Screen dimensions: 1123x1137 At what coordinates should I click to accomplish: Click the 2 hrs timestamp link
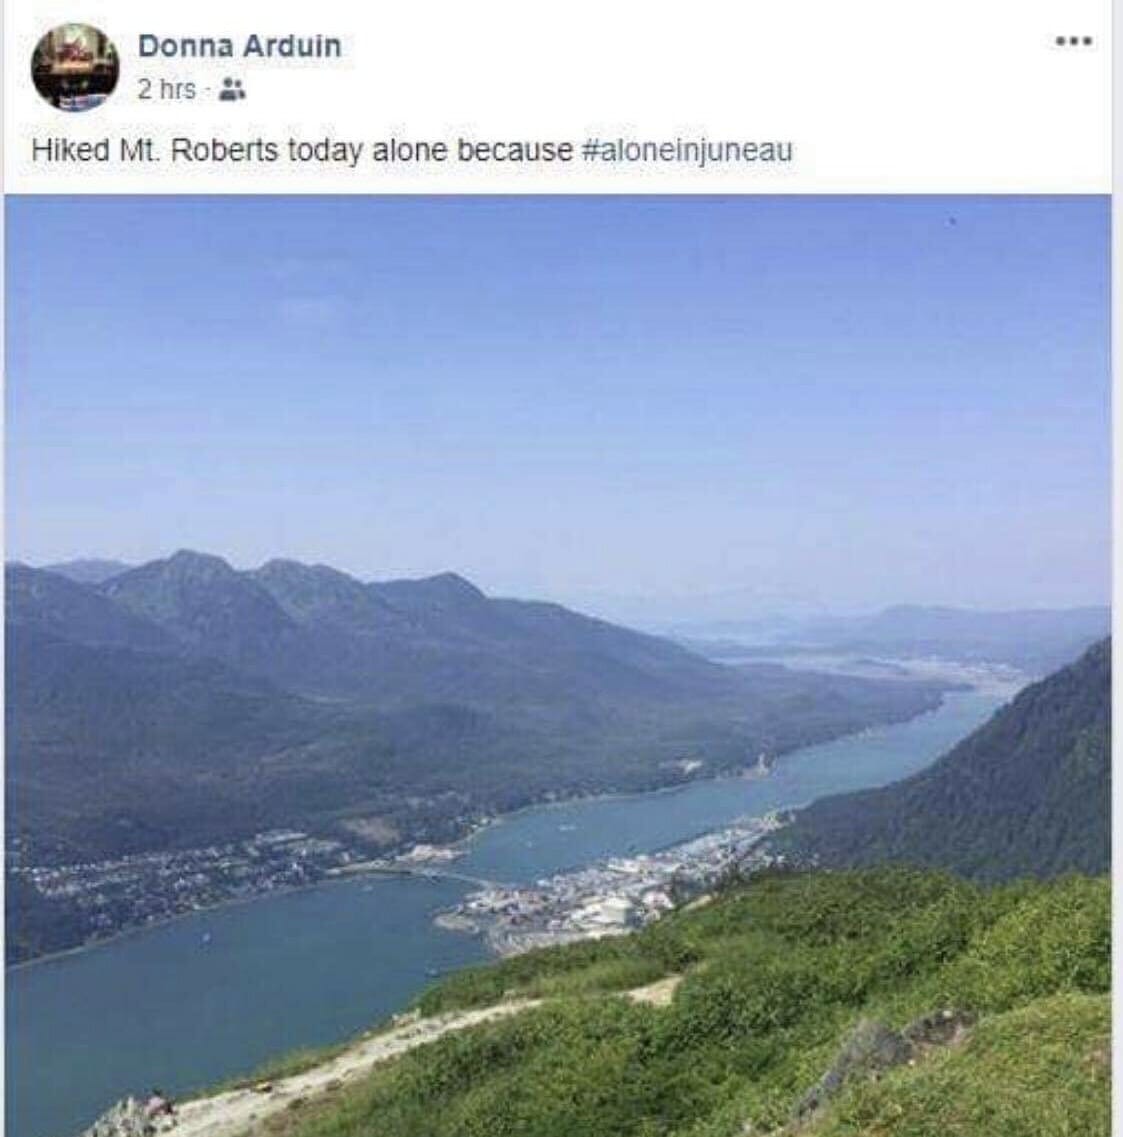pyautogui.click(x=167, y=90)
